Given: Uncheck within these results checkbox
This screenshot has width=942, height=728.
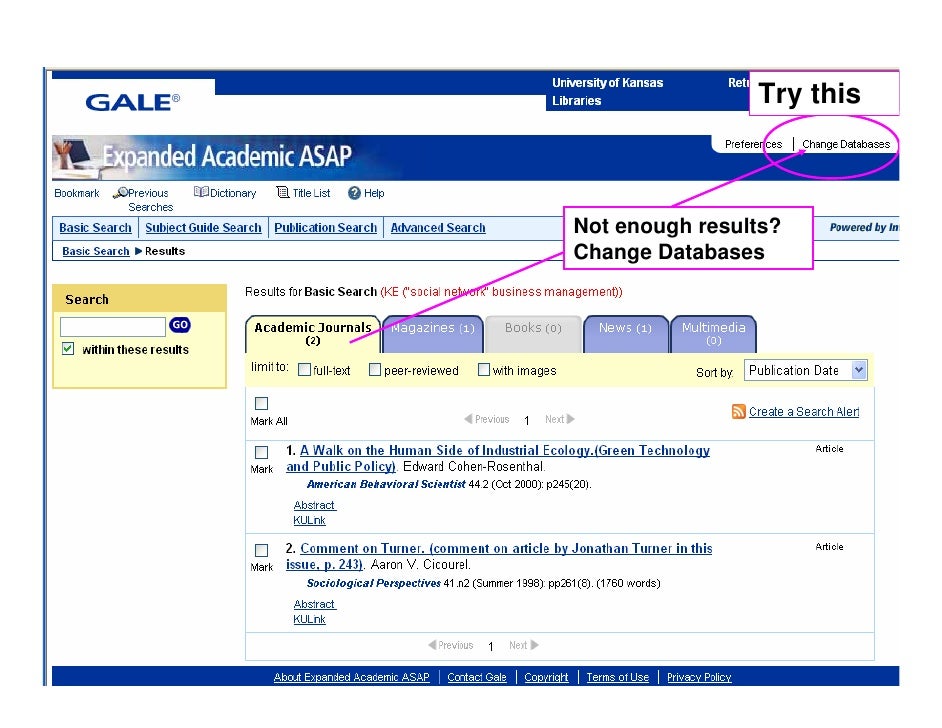Looking at the screenshot, I should coord(68,348).
